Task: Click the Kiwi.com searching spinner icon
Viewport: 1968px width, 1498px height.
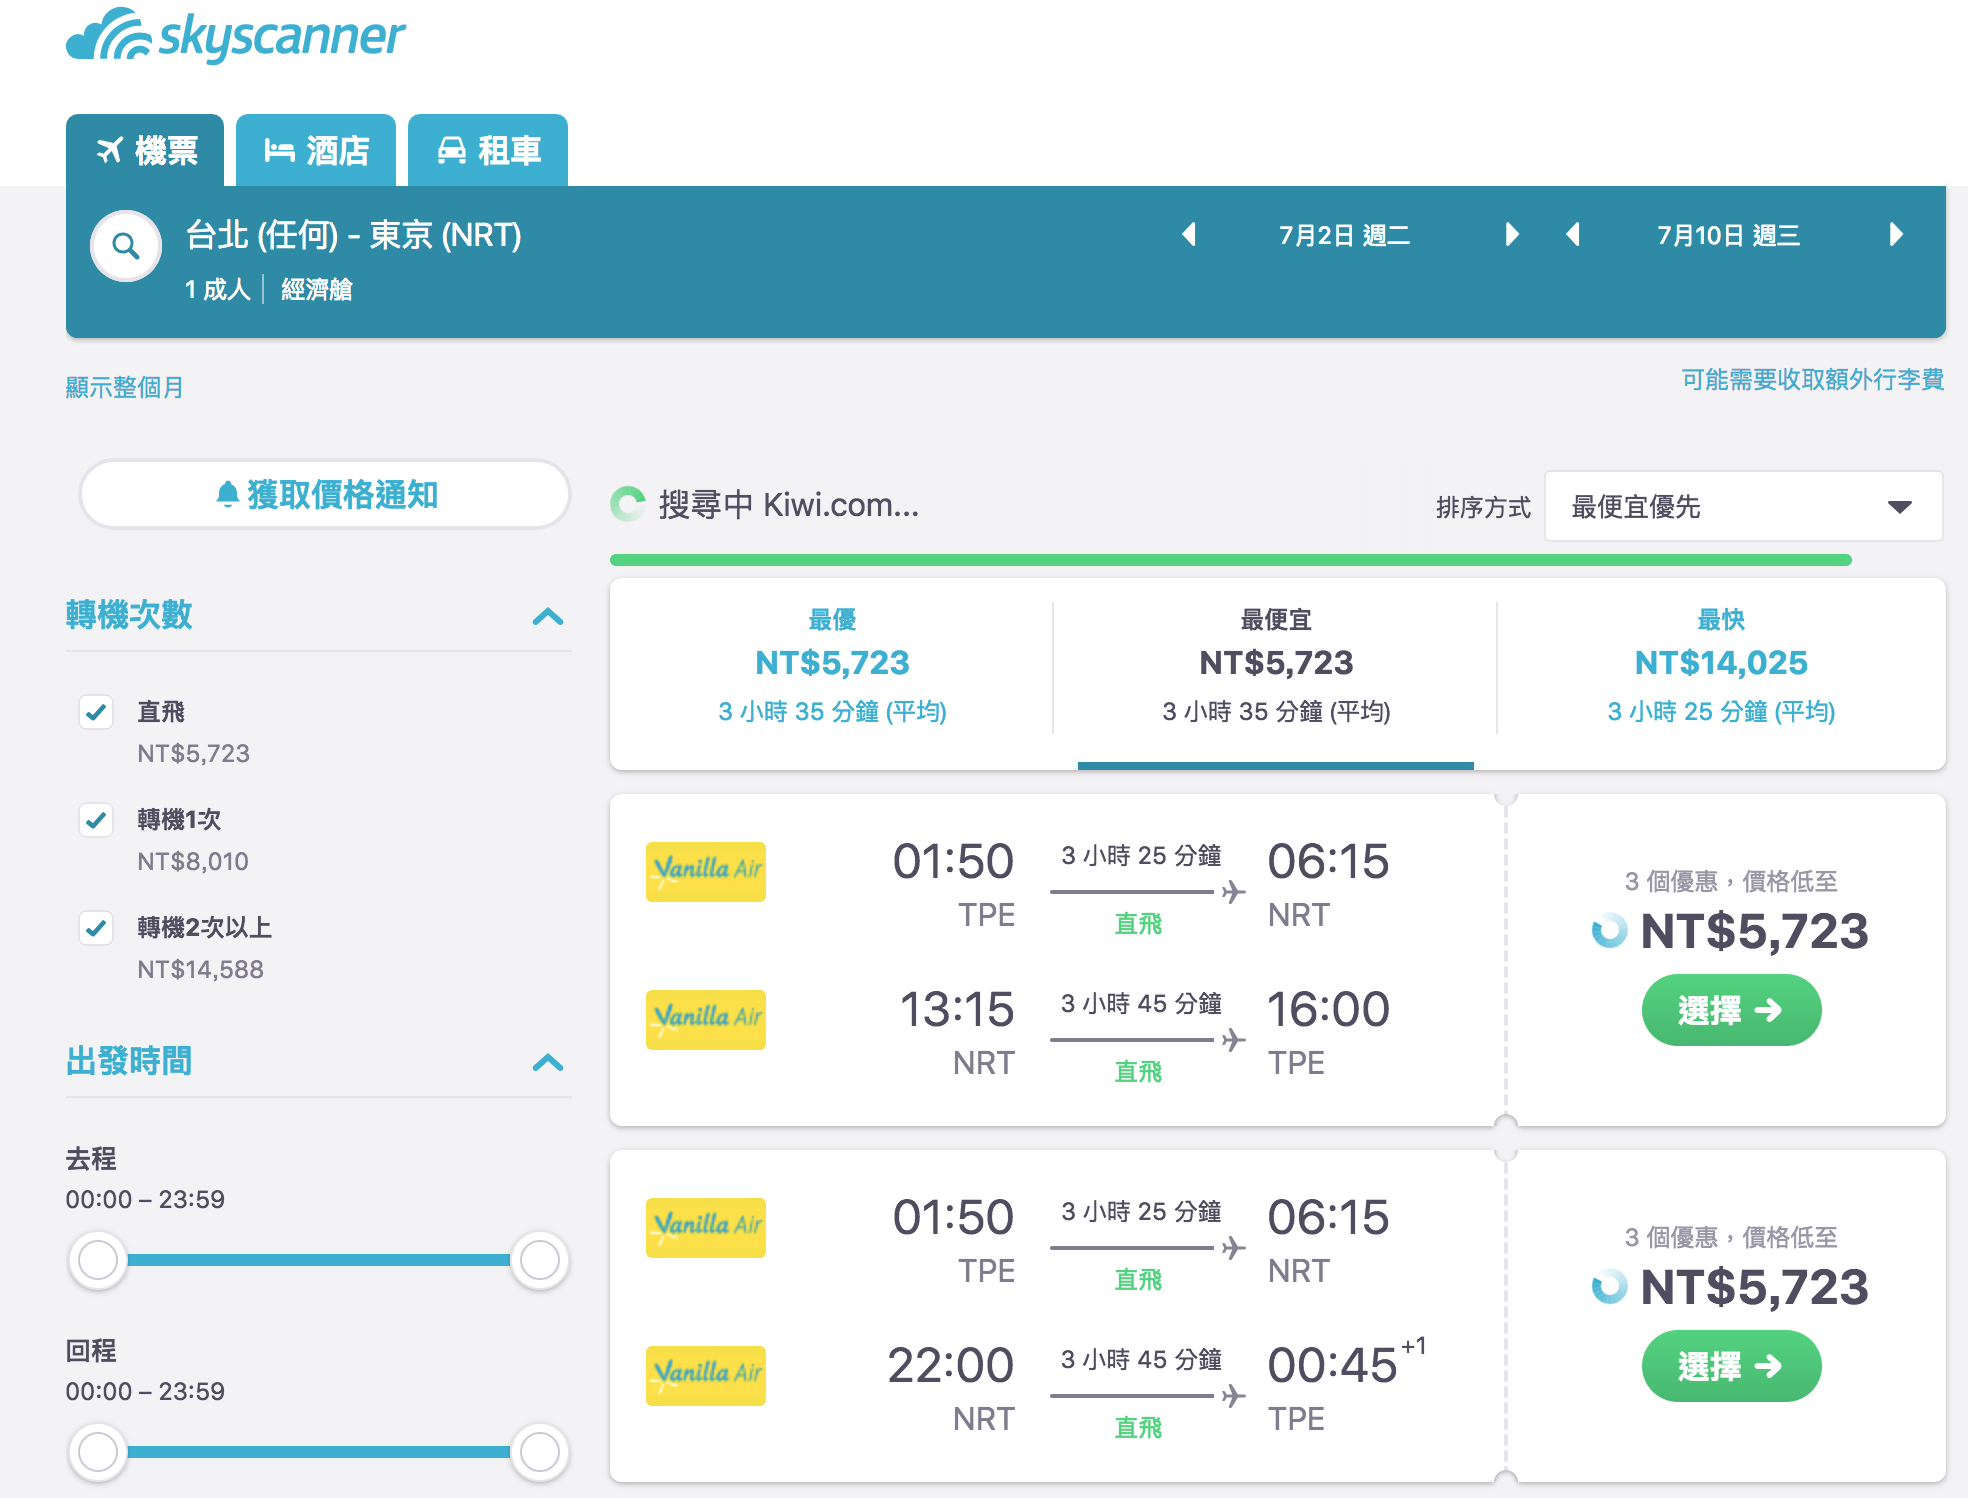Action: (x=628, y=504)
